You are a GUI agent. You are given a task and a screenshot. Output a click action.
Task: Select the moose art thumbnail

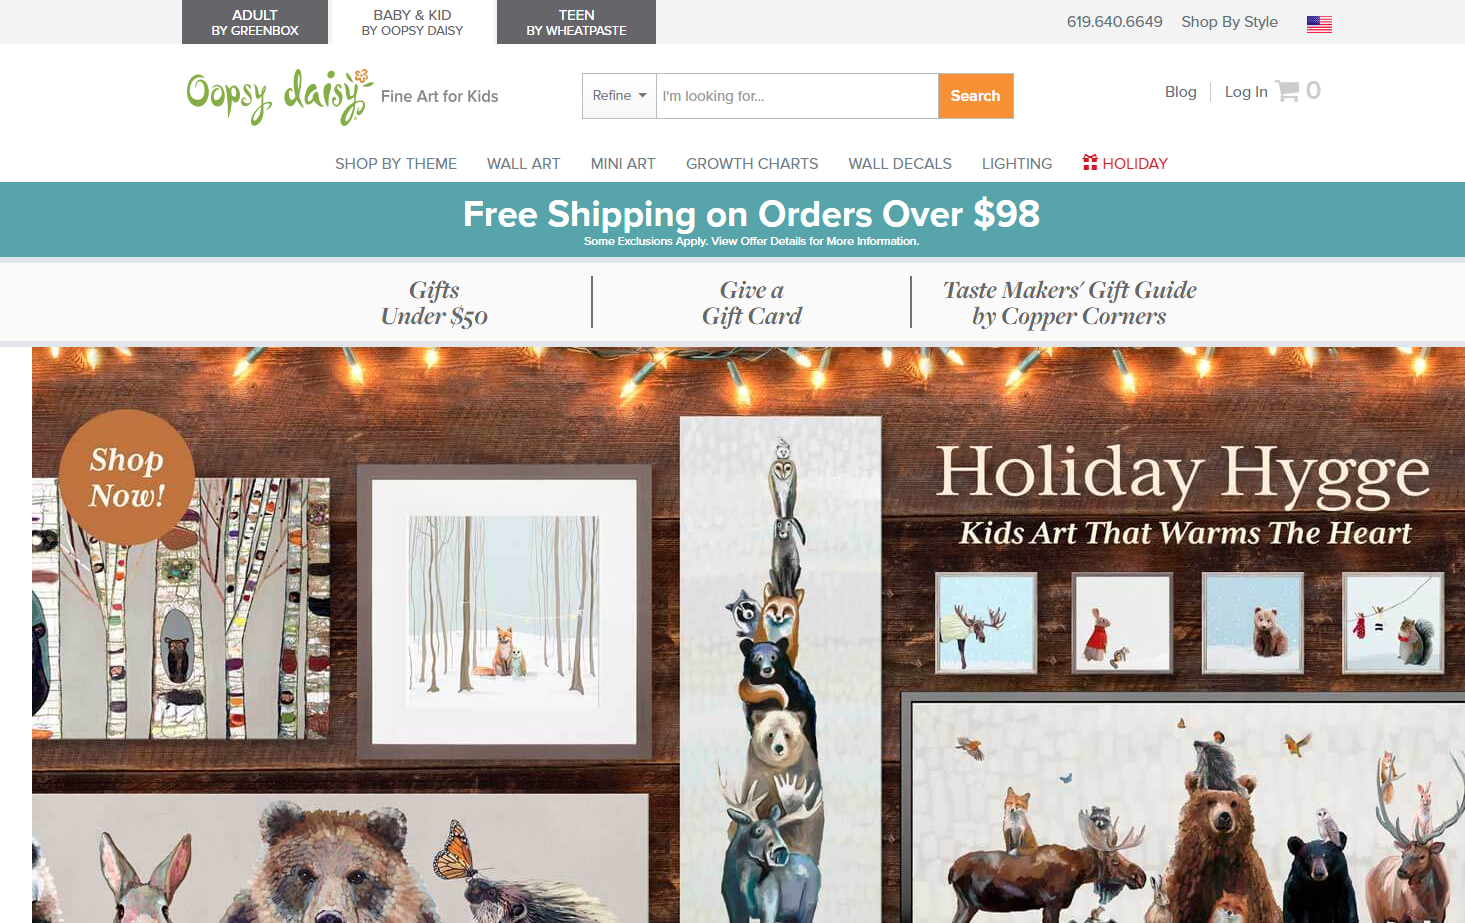pyautogui.click(x=986, y=623)
